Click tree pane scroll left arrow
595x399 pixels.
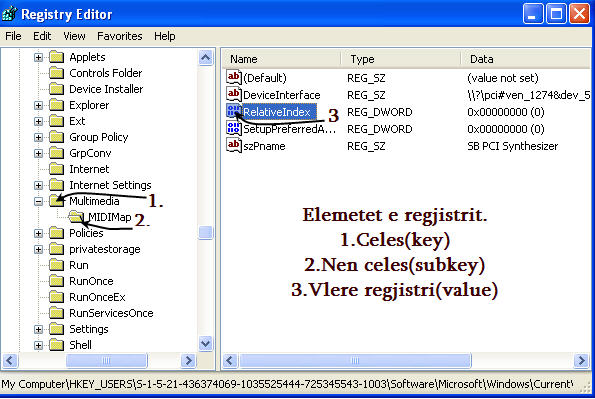pyautogui.click(x=10, y=360)
